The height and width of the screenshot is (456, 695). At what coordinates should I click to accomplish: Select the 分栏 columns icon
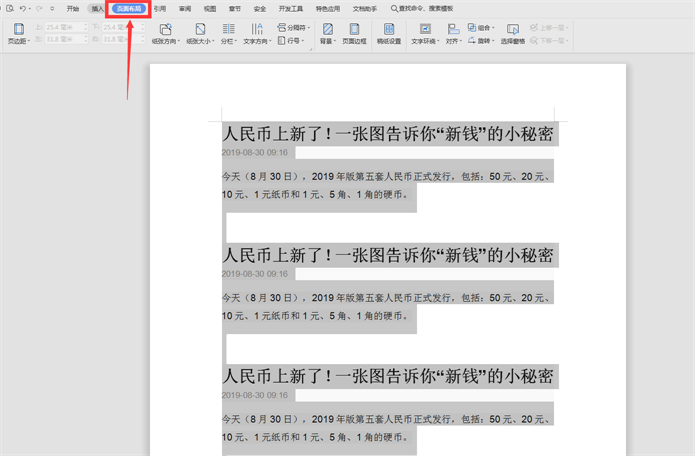point(227,30)
